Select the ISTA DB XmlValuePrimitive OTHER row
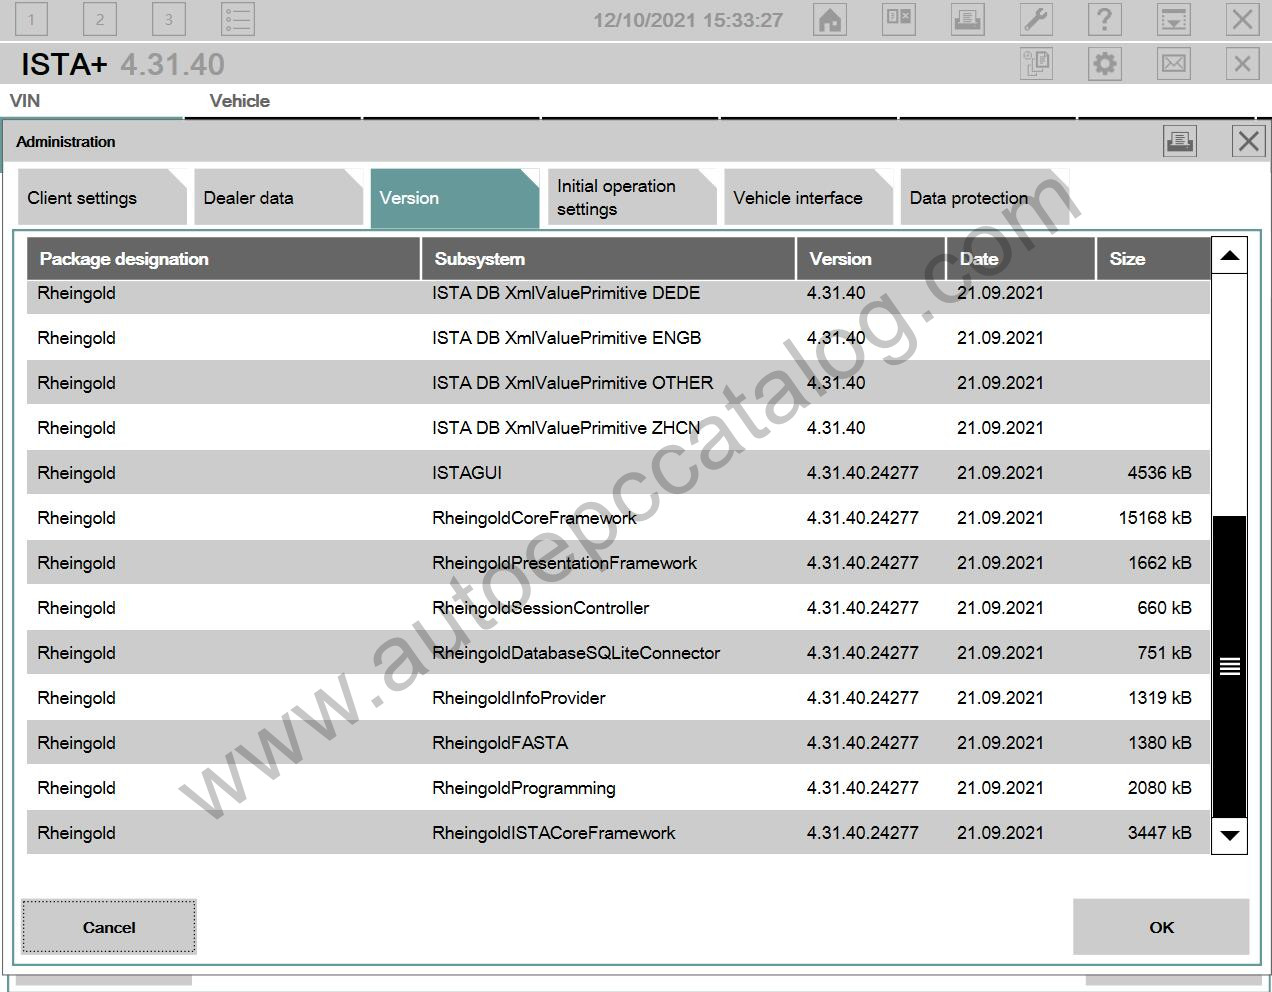The height and width of the screenshot is (992, 1272). (x=618, y=383)
